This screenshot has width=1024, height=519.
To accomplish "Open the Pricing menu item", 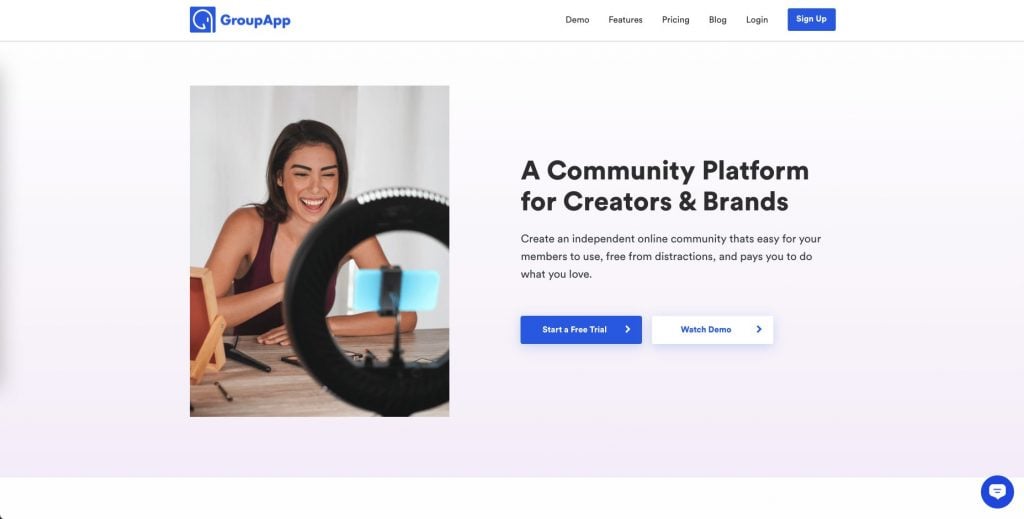I will pos(675,20).
